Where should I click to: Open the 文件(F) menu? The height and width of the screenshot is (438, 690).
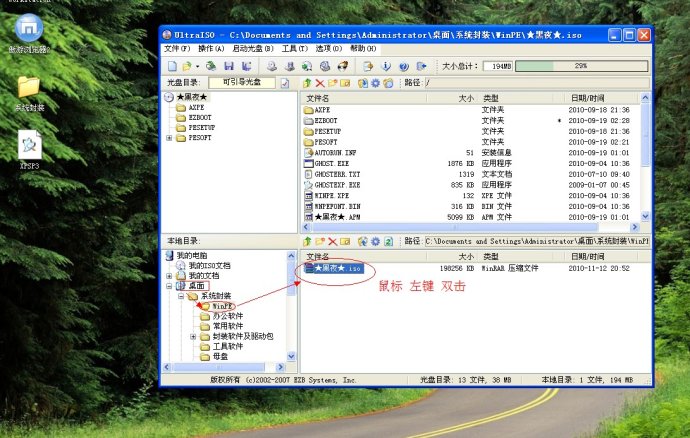tap(177, 48)
